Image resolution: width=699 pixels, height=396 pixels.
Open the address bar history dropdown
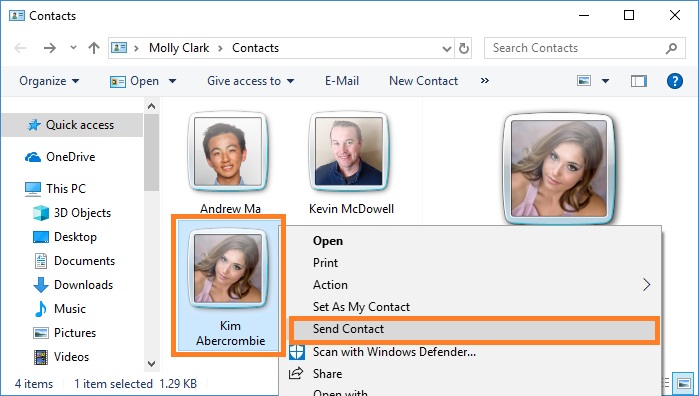point(447,48)
